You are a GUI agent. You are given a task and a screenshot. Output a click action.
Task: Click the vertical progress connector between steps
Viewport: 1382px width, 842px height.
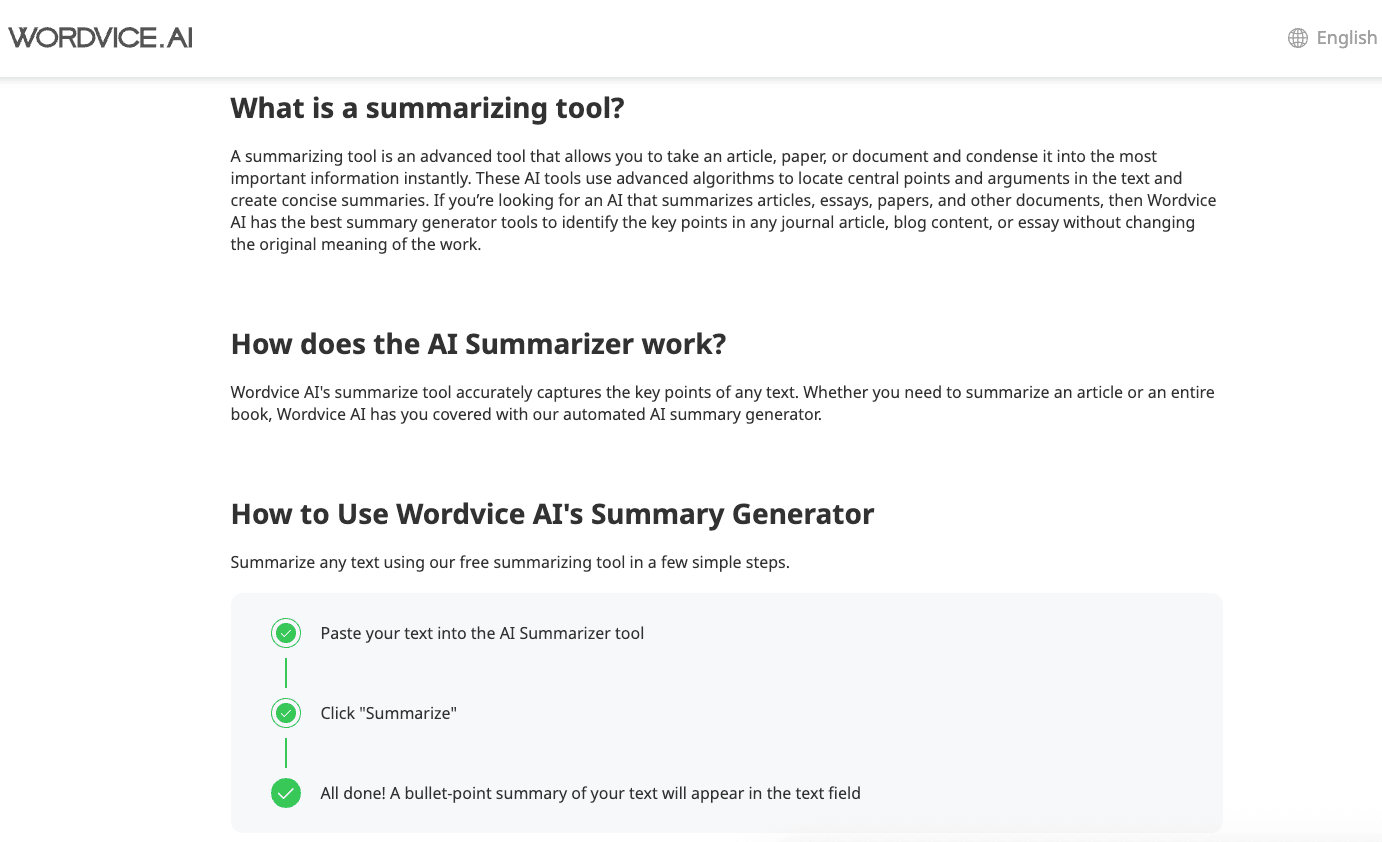286,673
